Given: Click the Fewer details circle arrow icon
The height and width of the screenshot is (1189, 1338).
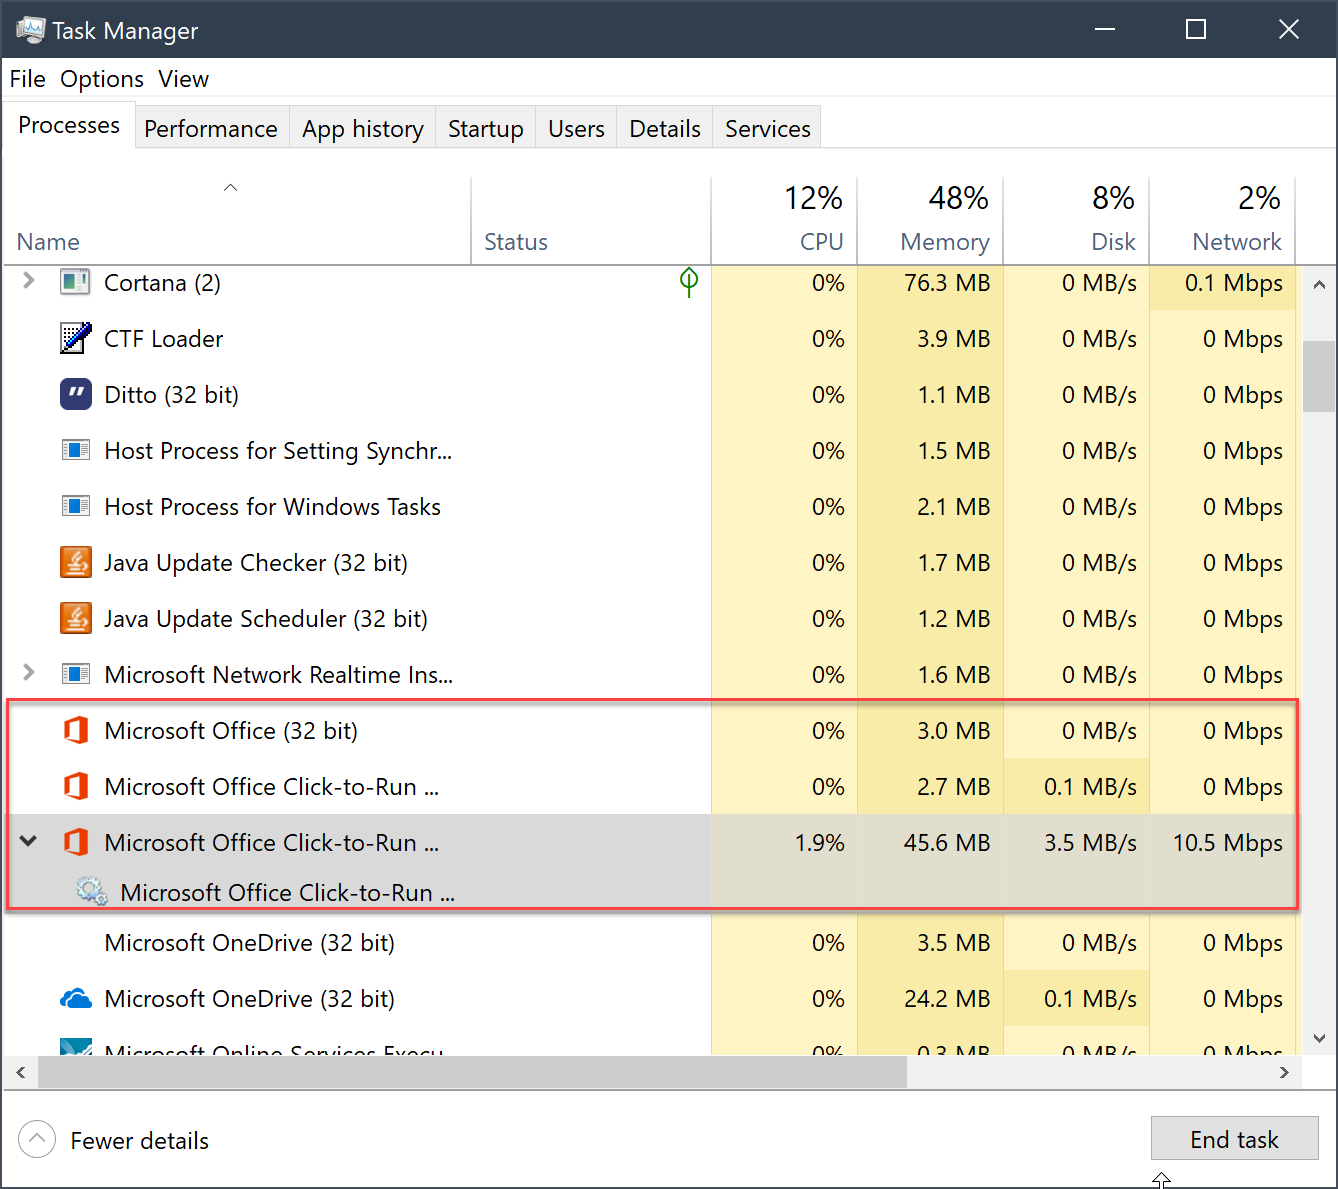Looking at the screenshot, I should 37,1139.
